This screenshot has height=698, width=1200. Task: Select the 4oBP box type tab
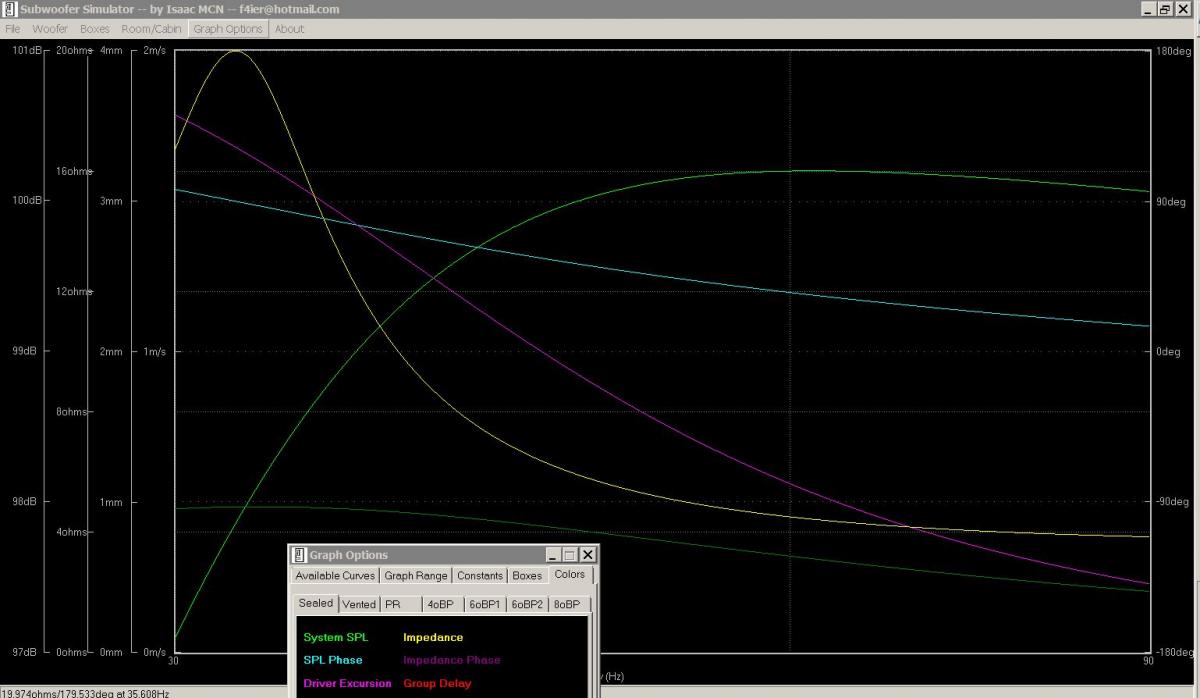pos(441,604)
